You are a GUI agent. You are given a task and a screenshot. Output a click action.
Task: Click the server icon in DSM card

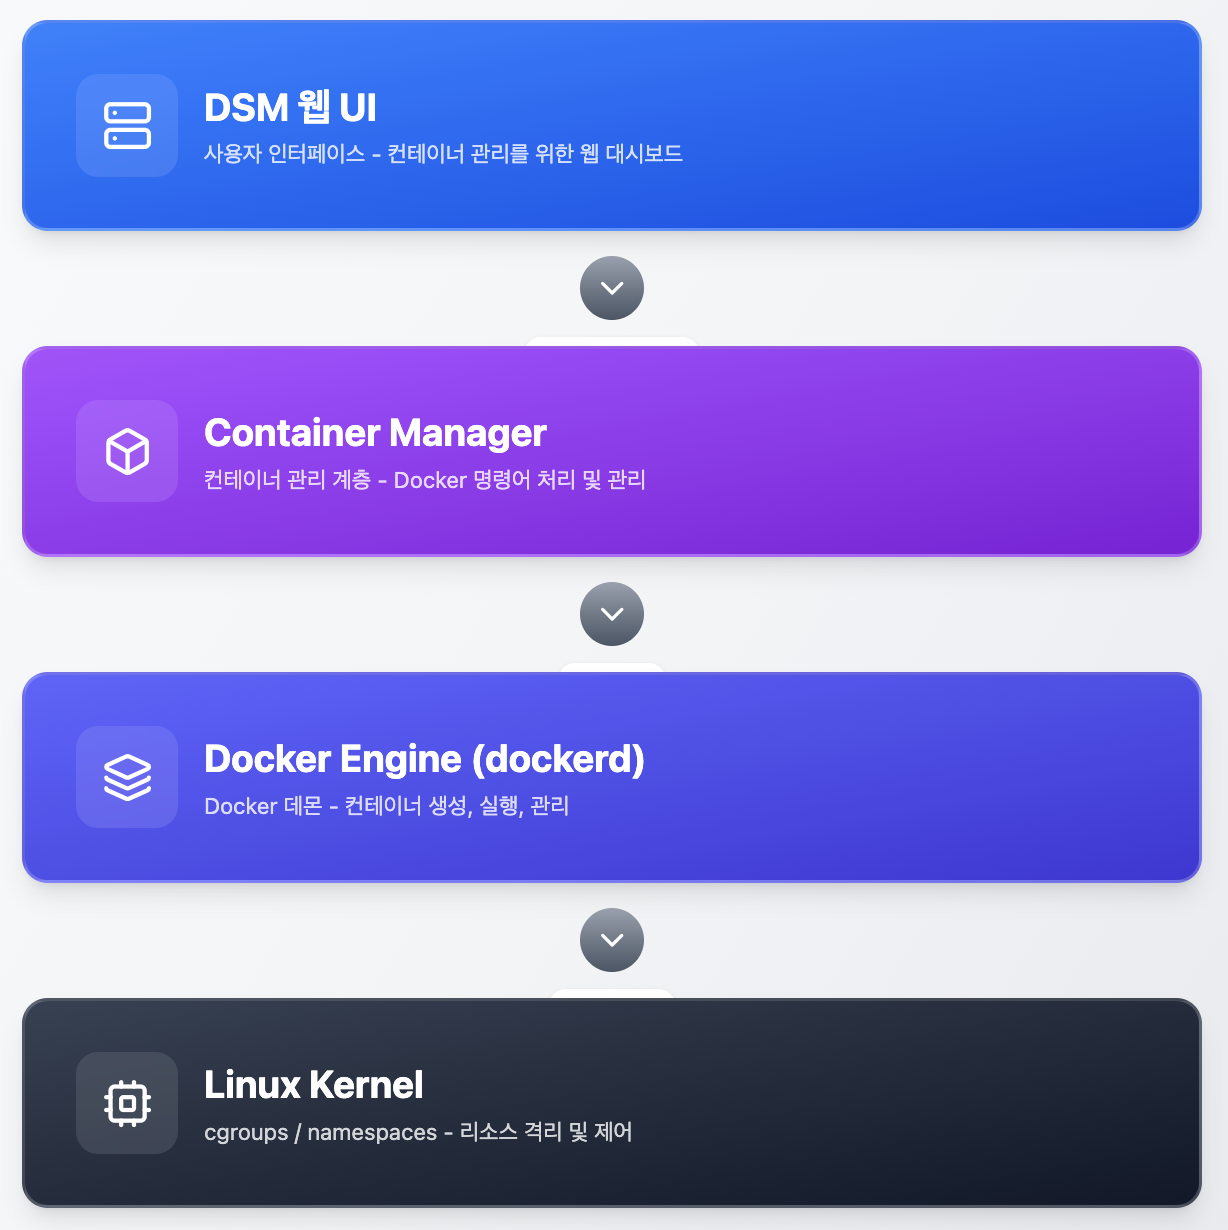point(127,126)
